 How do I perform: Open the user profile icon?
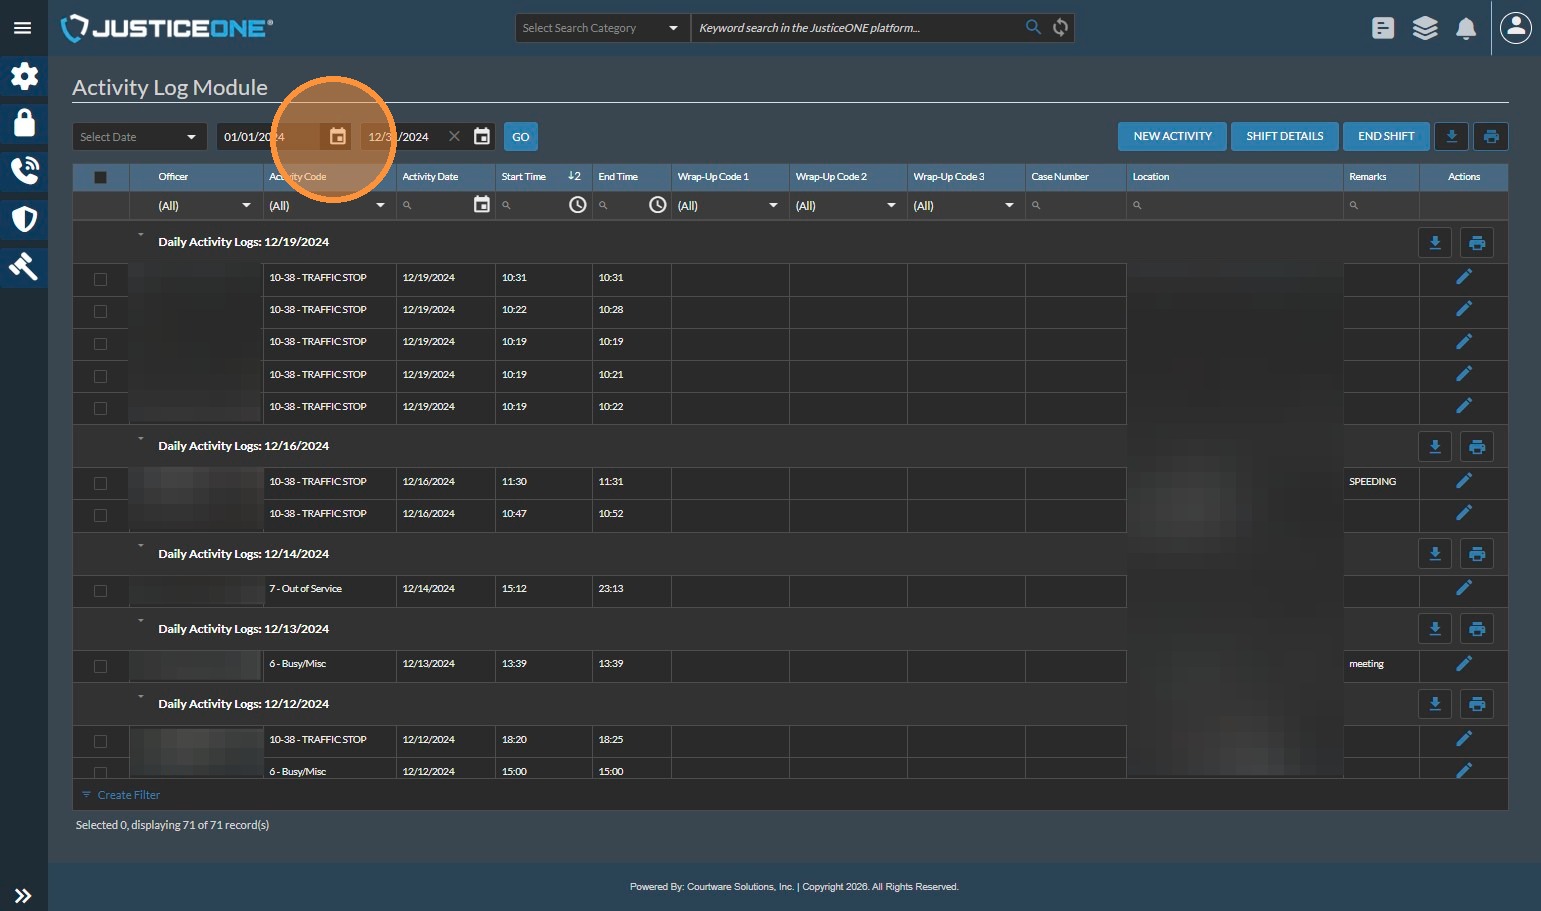1515,28
